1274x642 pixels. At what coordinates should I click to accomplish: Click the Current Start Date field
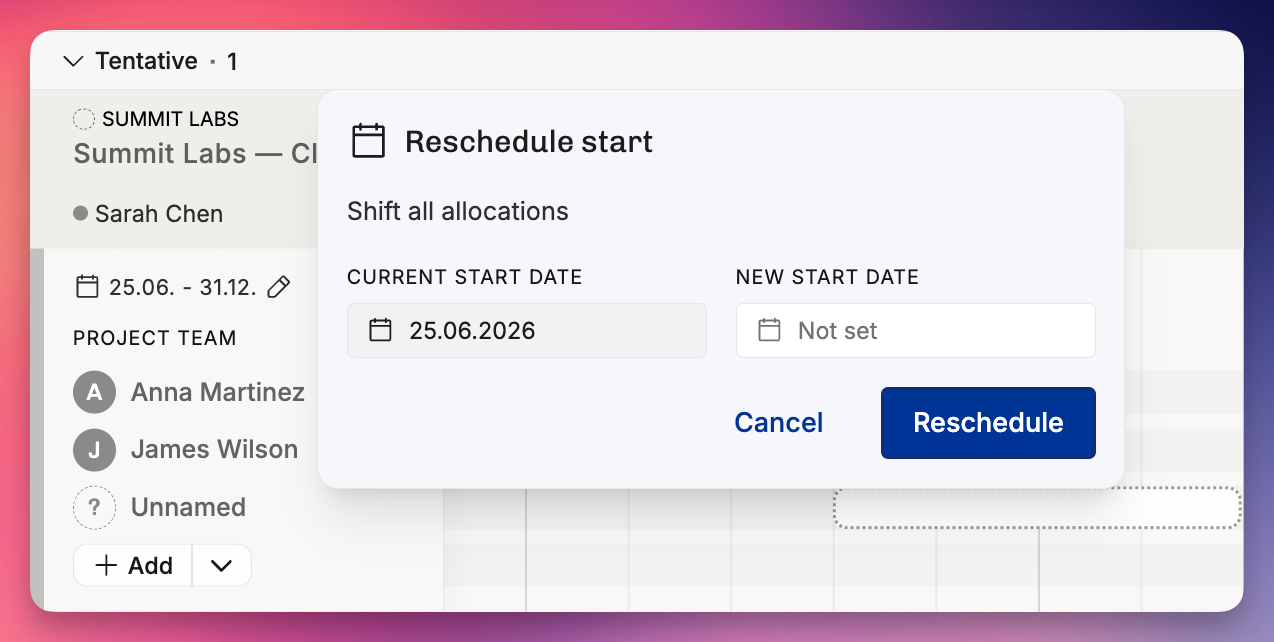[x=527, y=330]
